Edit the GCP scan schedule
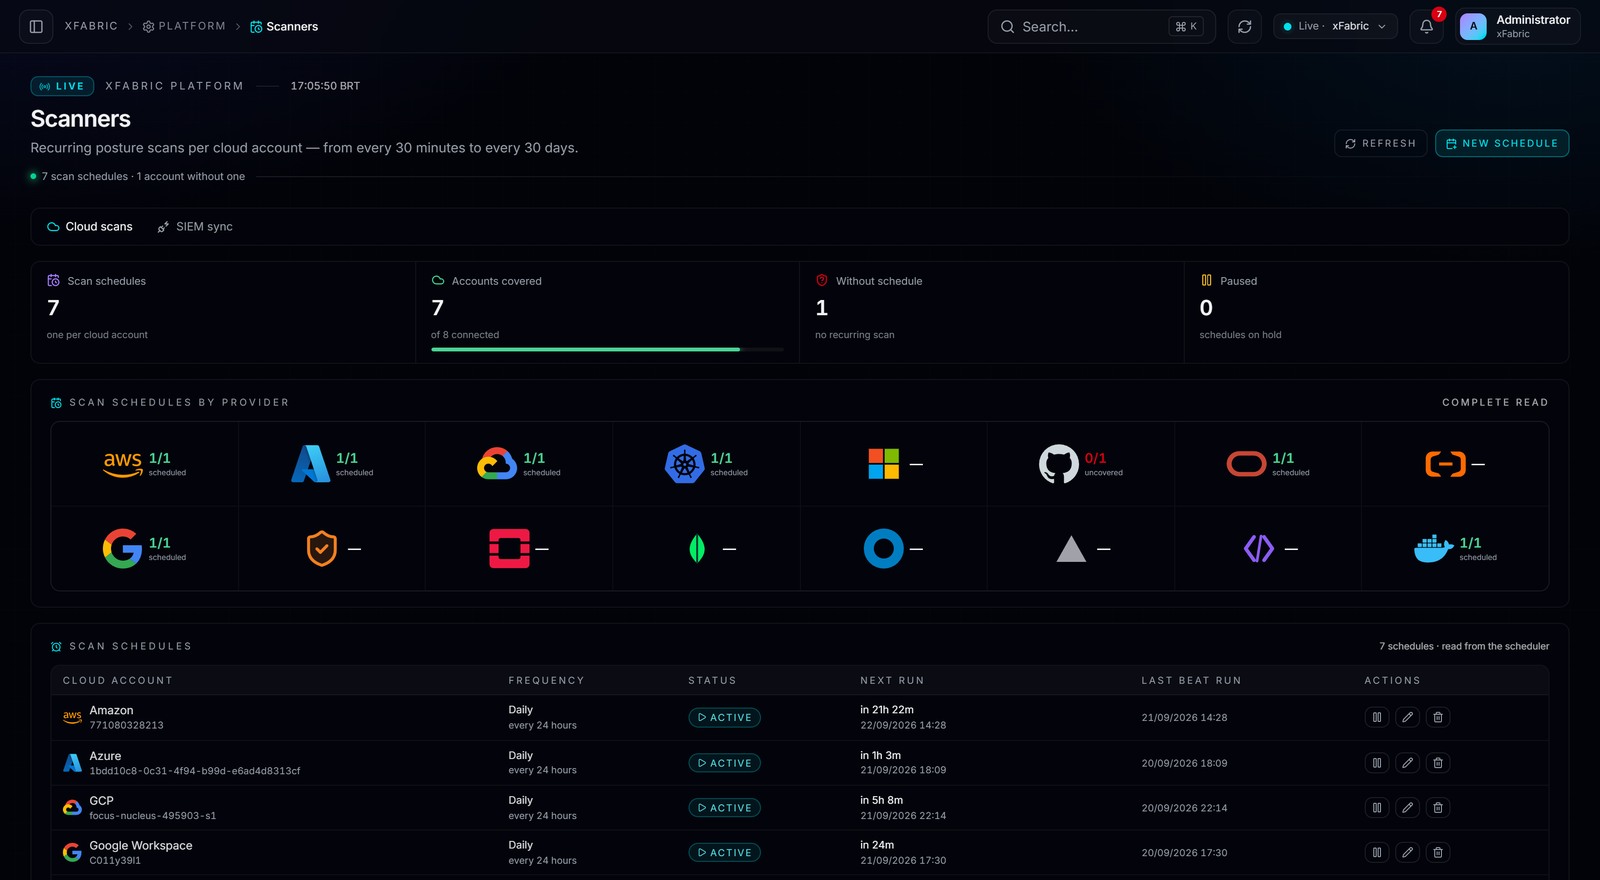Image resolution: width=1600 pixels, height=880 pixels. point(1408,808)
